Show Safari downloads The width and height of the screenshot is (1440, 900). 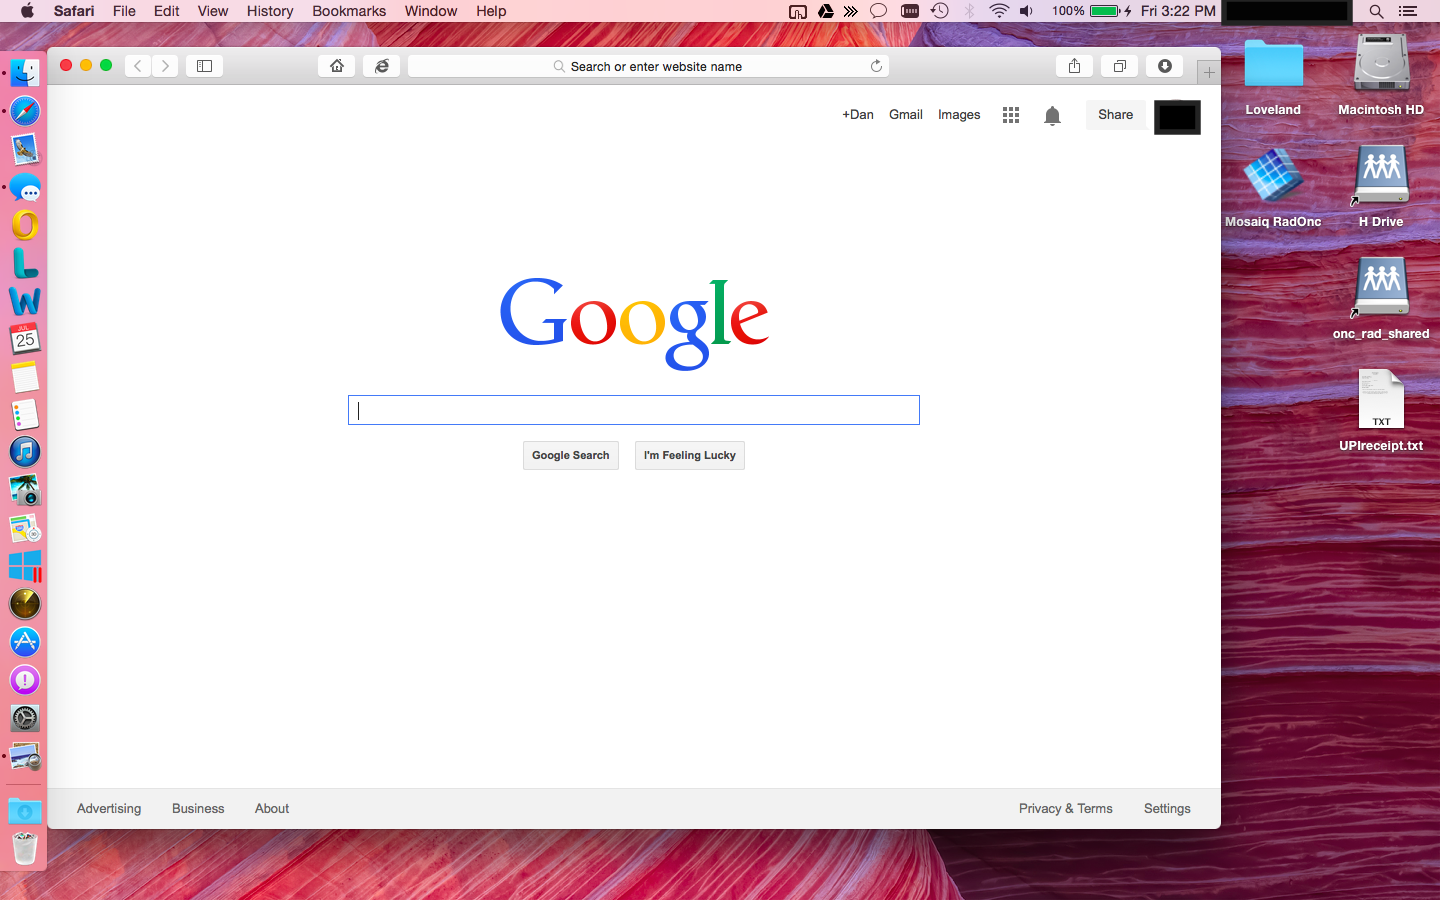[1165, 66]
